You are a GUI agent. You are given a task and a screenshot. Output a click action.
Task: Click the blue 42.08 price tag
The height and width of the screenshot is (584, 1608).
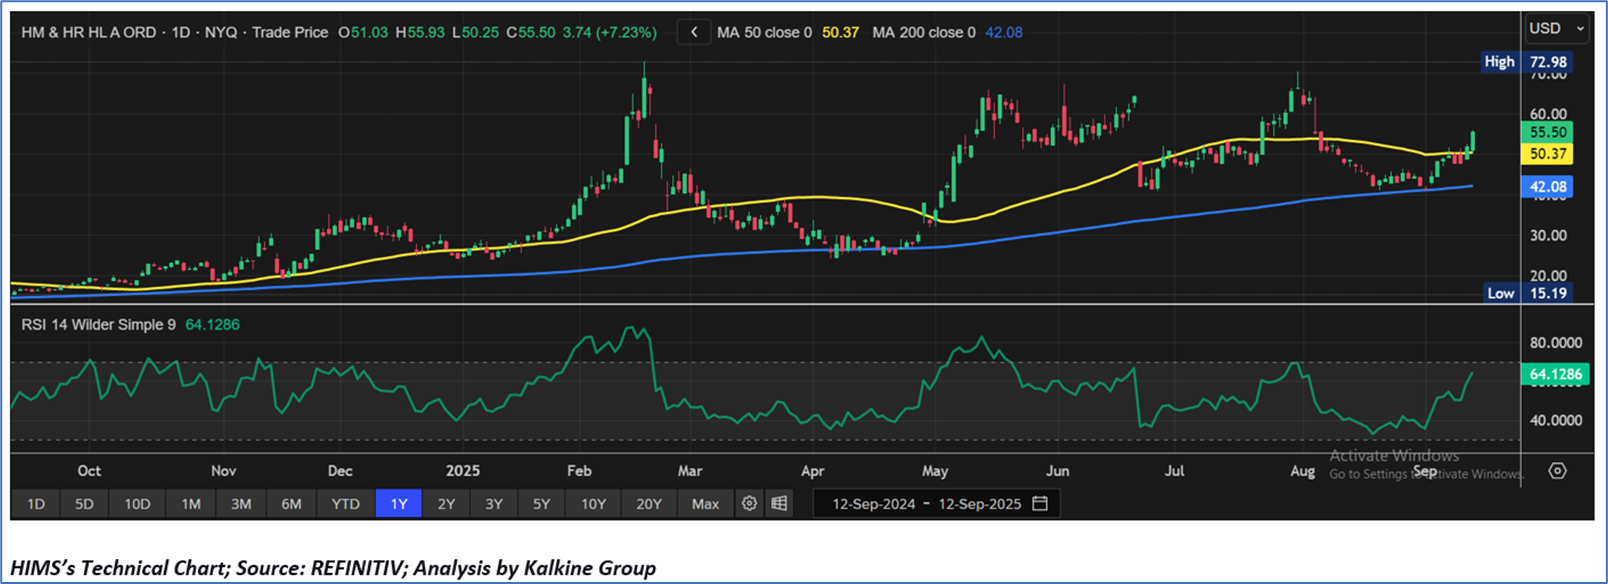coord(1547,187)
